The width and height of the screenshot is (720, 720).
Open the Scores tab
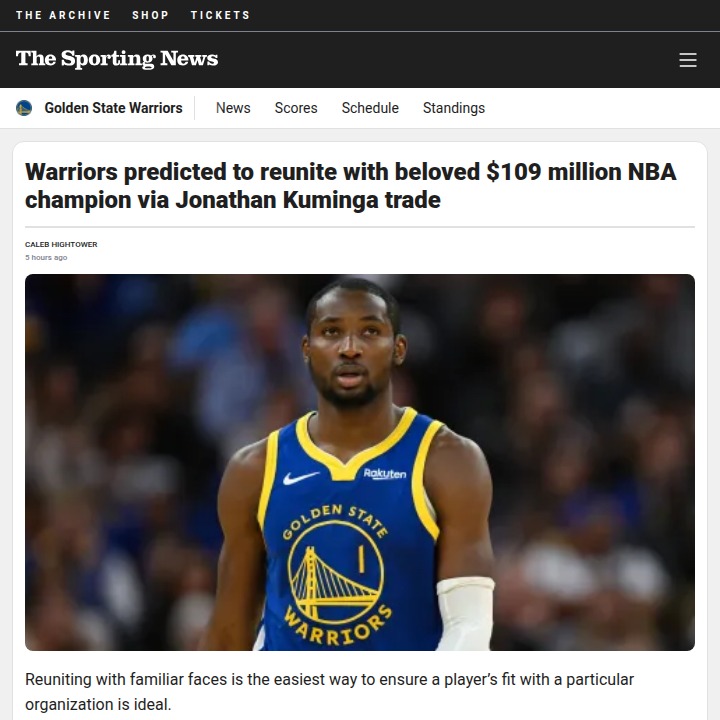[296, 108]
